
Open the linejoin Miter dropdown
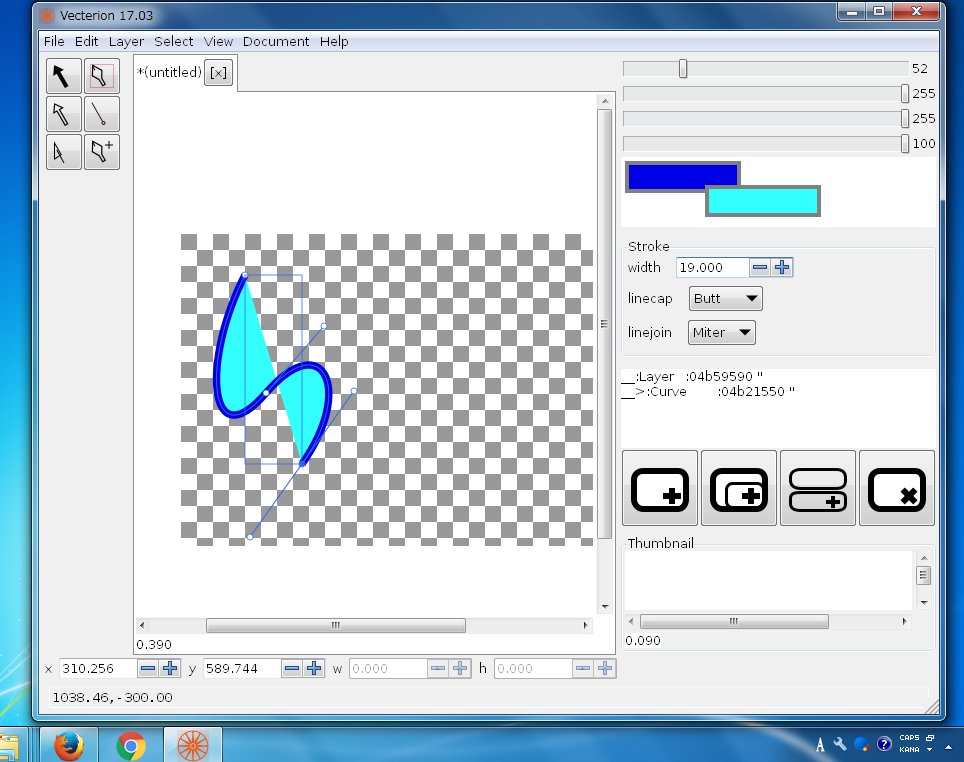[x=722, y=333]
